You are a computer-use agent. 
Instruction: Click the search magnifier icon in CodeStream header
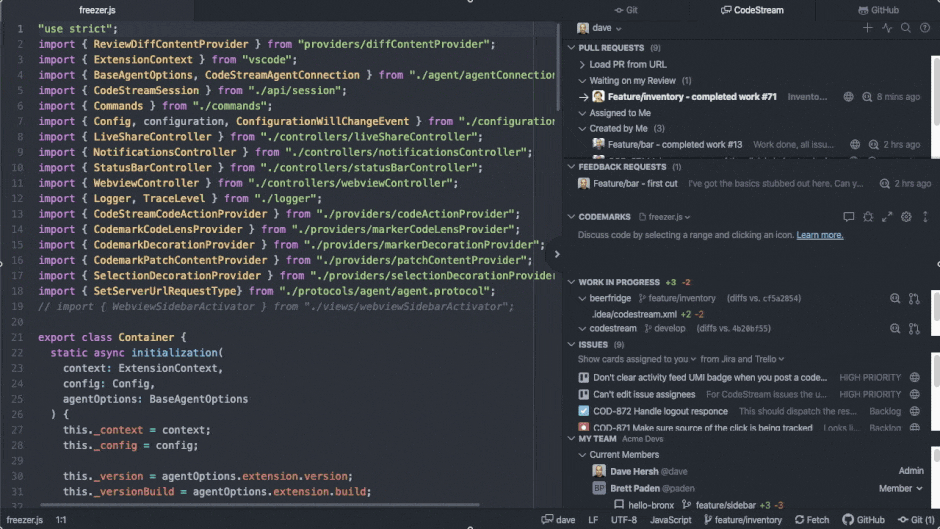(906, 28)
